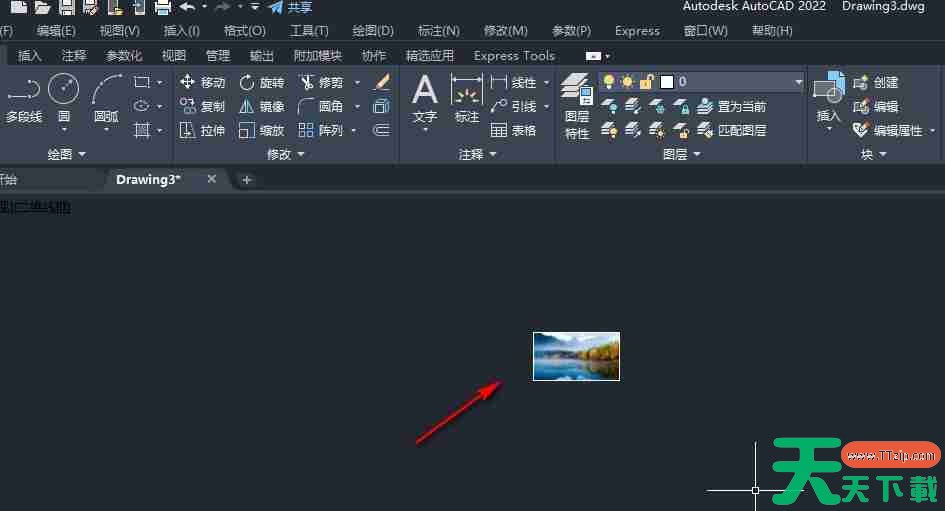Click the Explode icon in Modify panel
This screenshot has height=511, width=945.
[381, 106]
